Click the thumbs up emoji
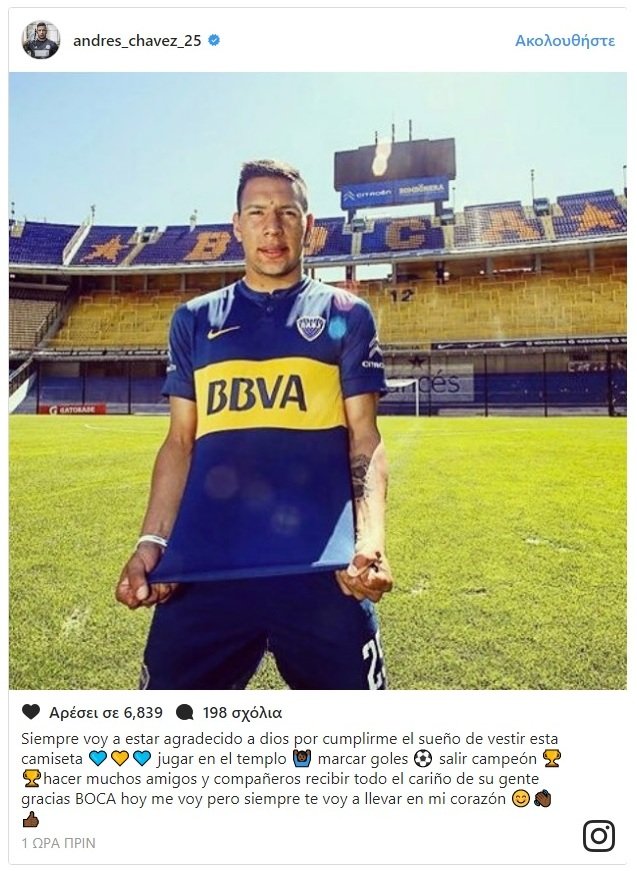 pos(31,819)
